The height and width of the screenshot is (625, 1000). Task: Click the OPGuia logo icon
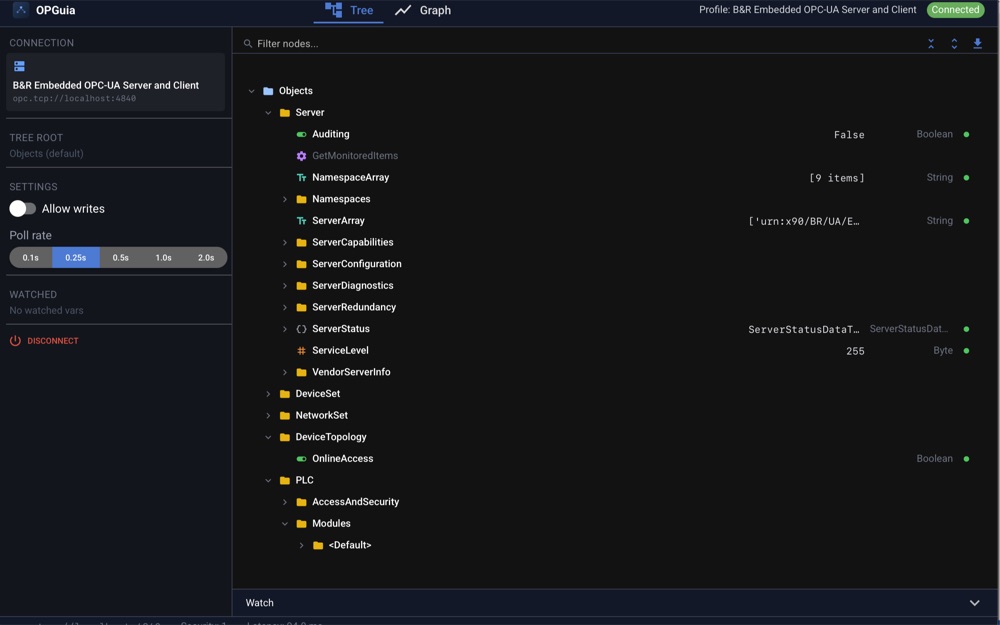20,10
